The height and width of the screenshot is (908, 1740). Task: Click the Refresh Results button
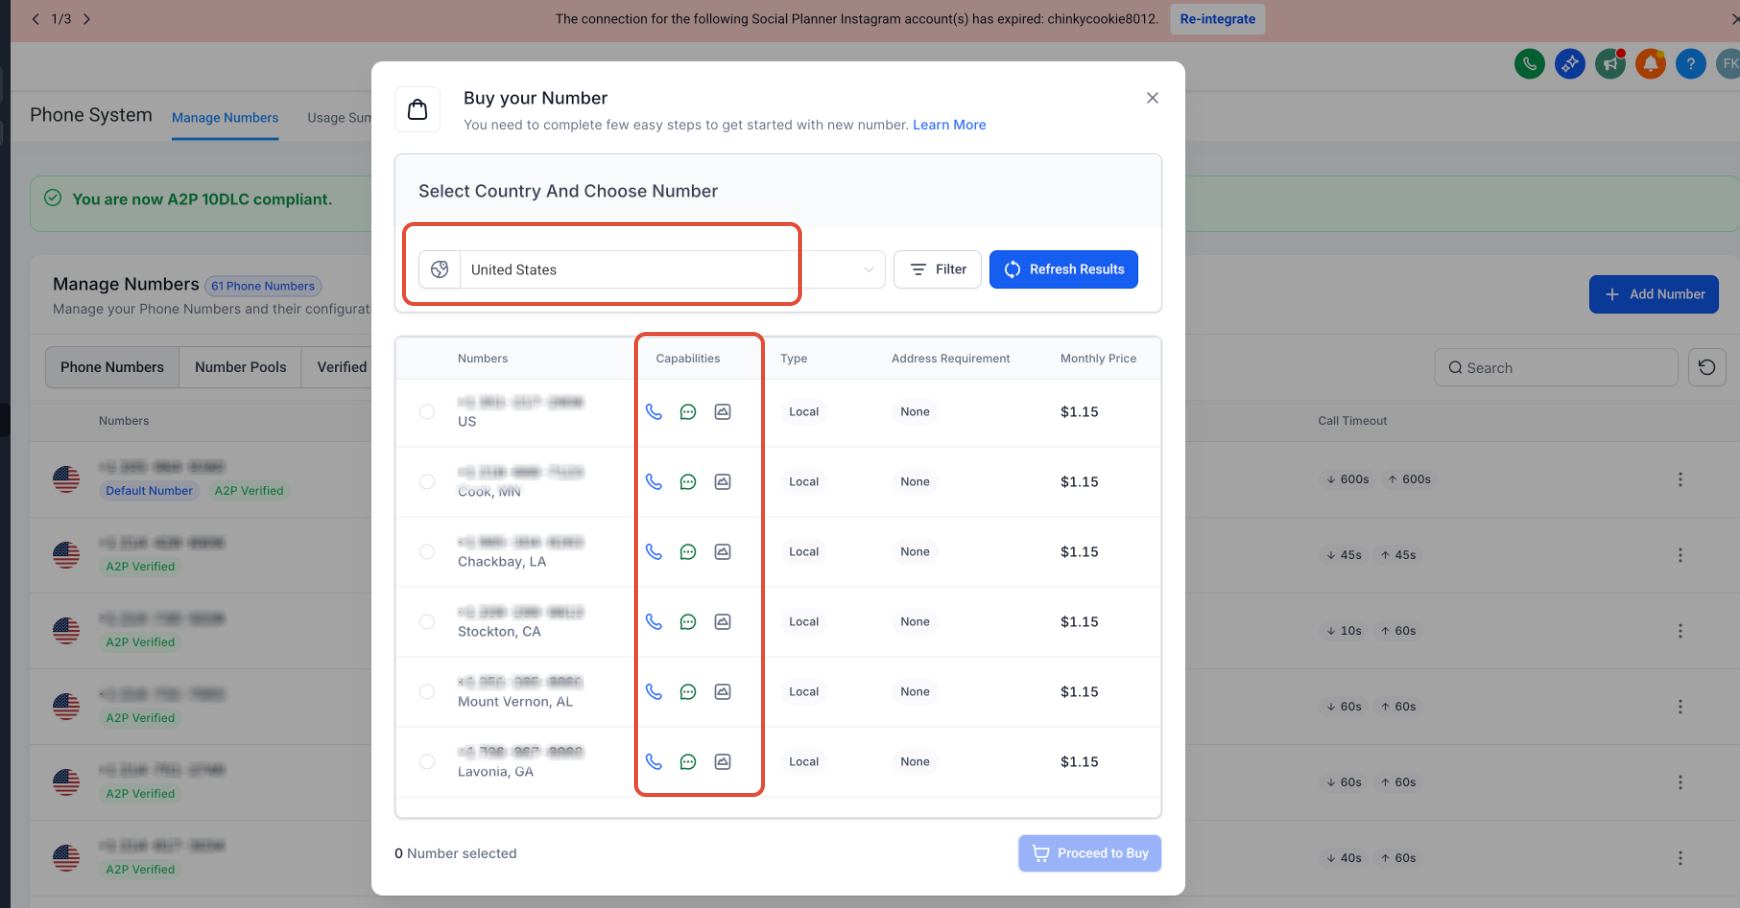[1063, 269]
